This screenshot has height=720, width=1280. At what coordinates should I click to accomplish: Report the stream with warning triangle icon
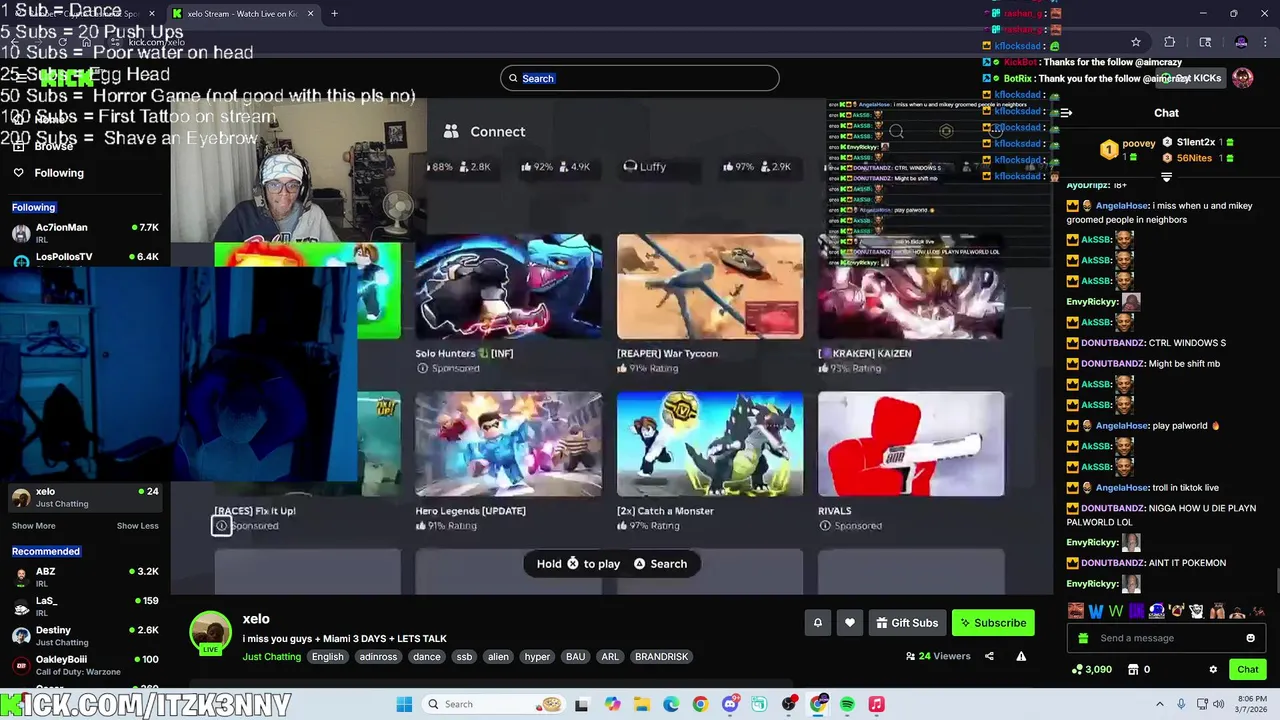(x=1021, y=656)
